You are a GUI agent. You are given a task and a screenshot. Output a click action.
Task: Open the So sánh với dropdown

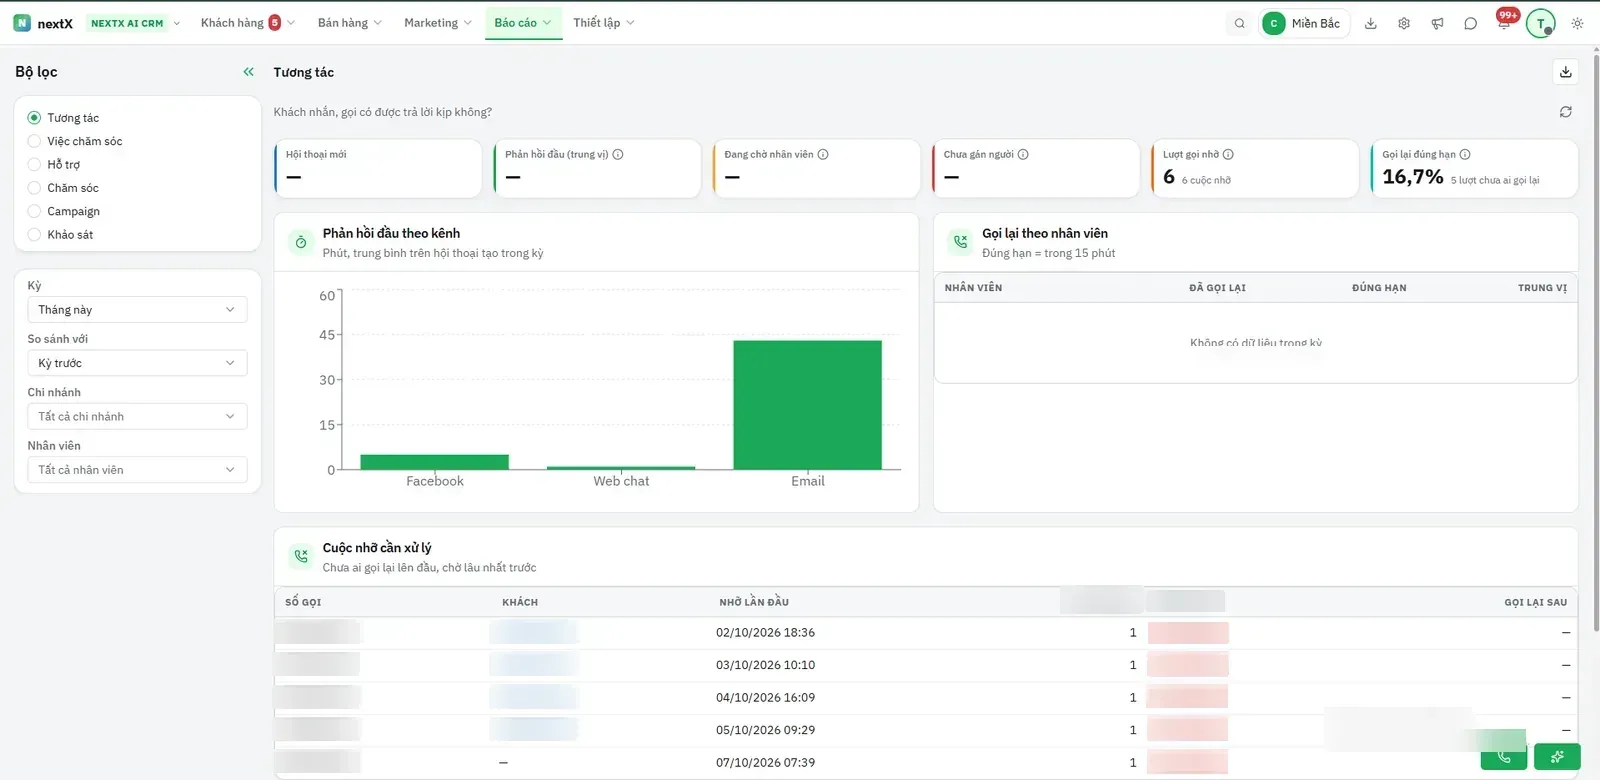tap(137, 363)
